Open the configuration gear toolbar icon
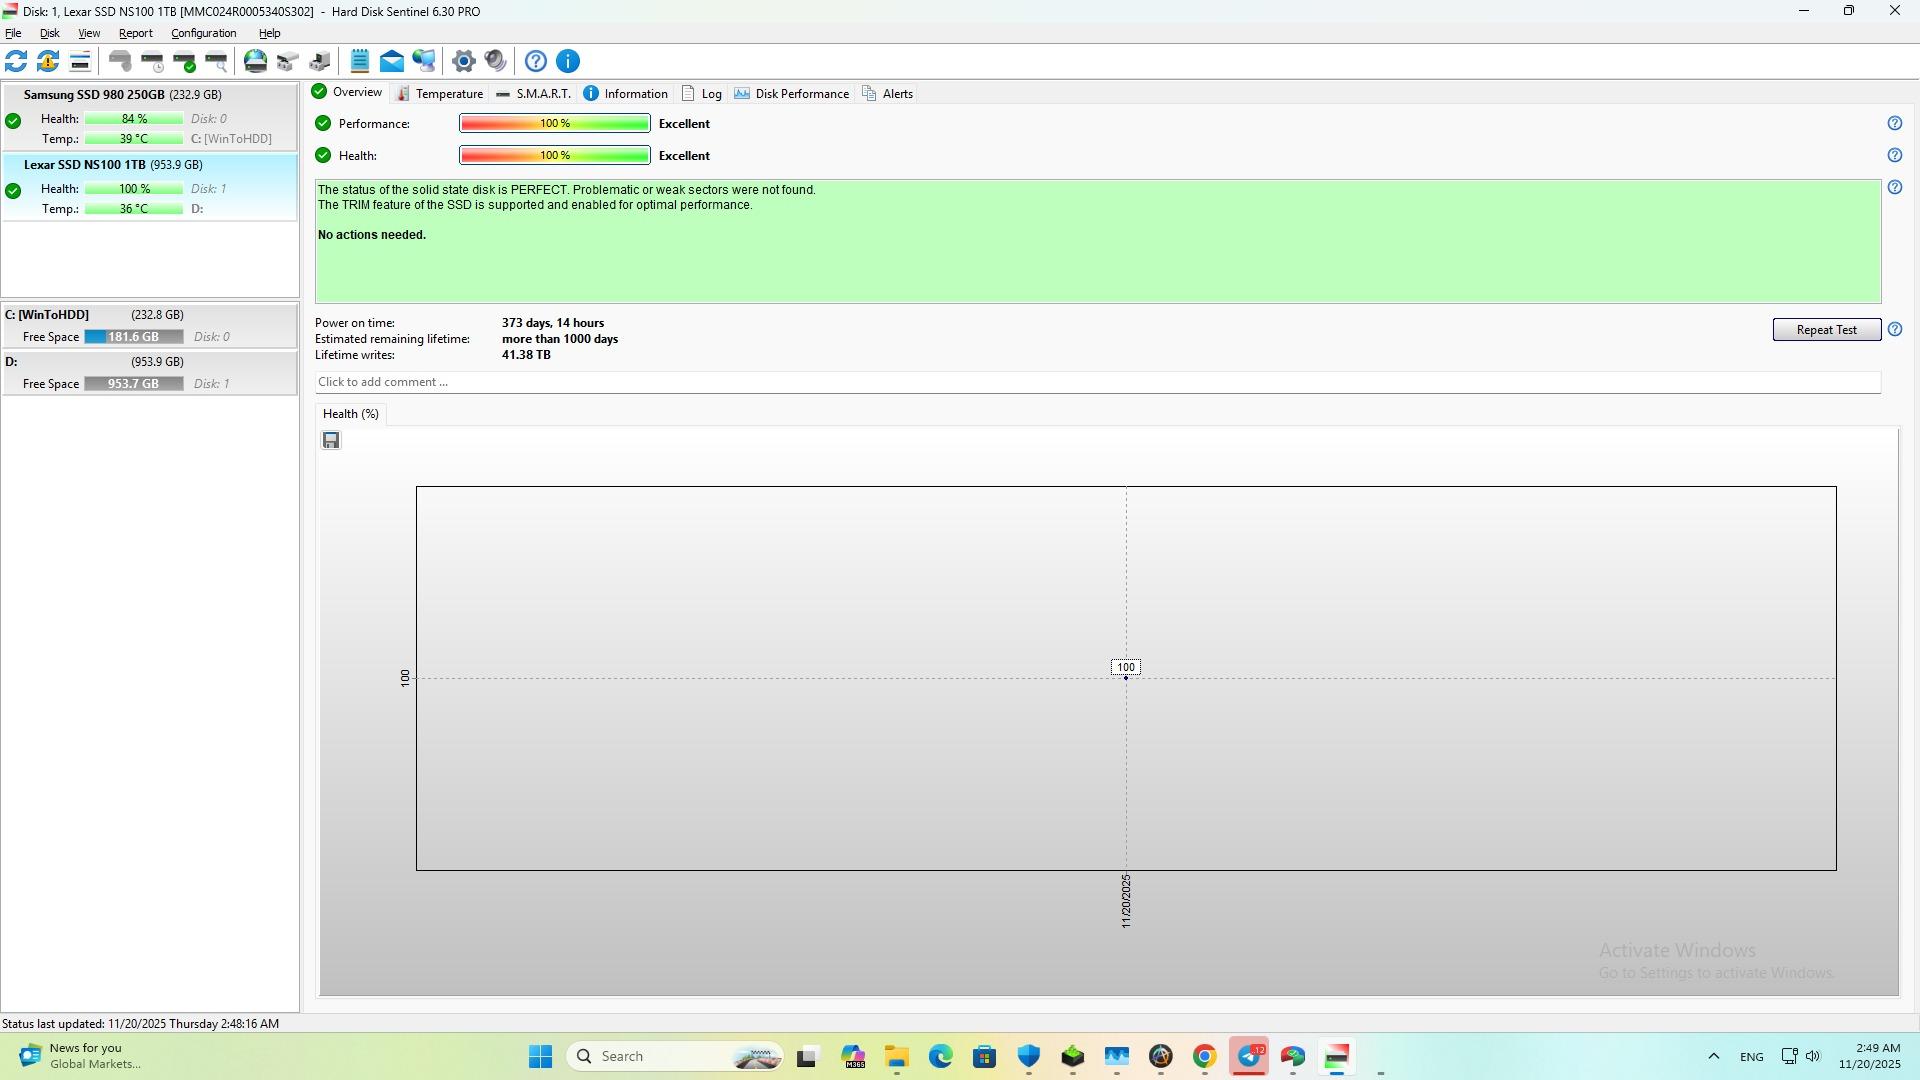This screenshot has width=1920, height=1080. (463, 62)
